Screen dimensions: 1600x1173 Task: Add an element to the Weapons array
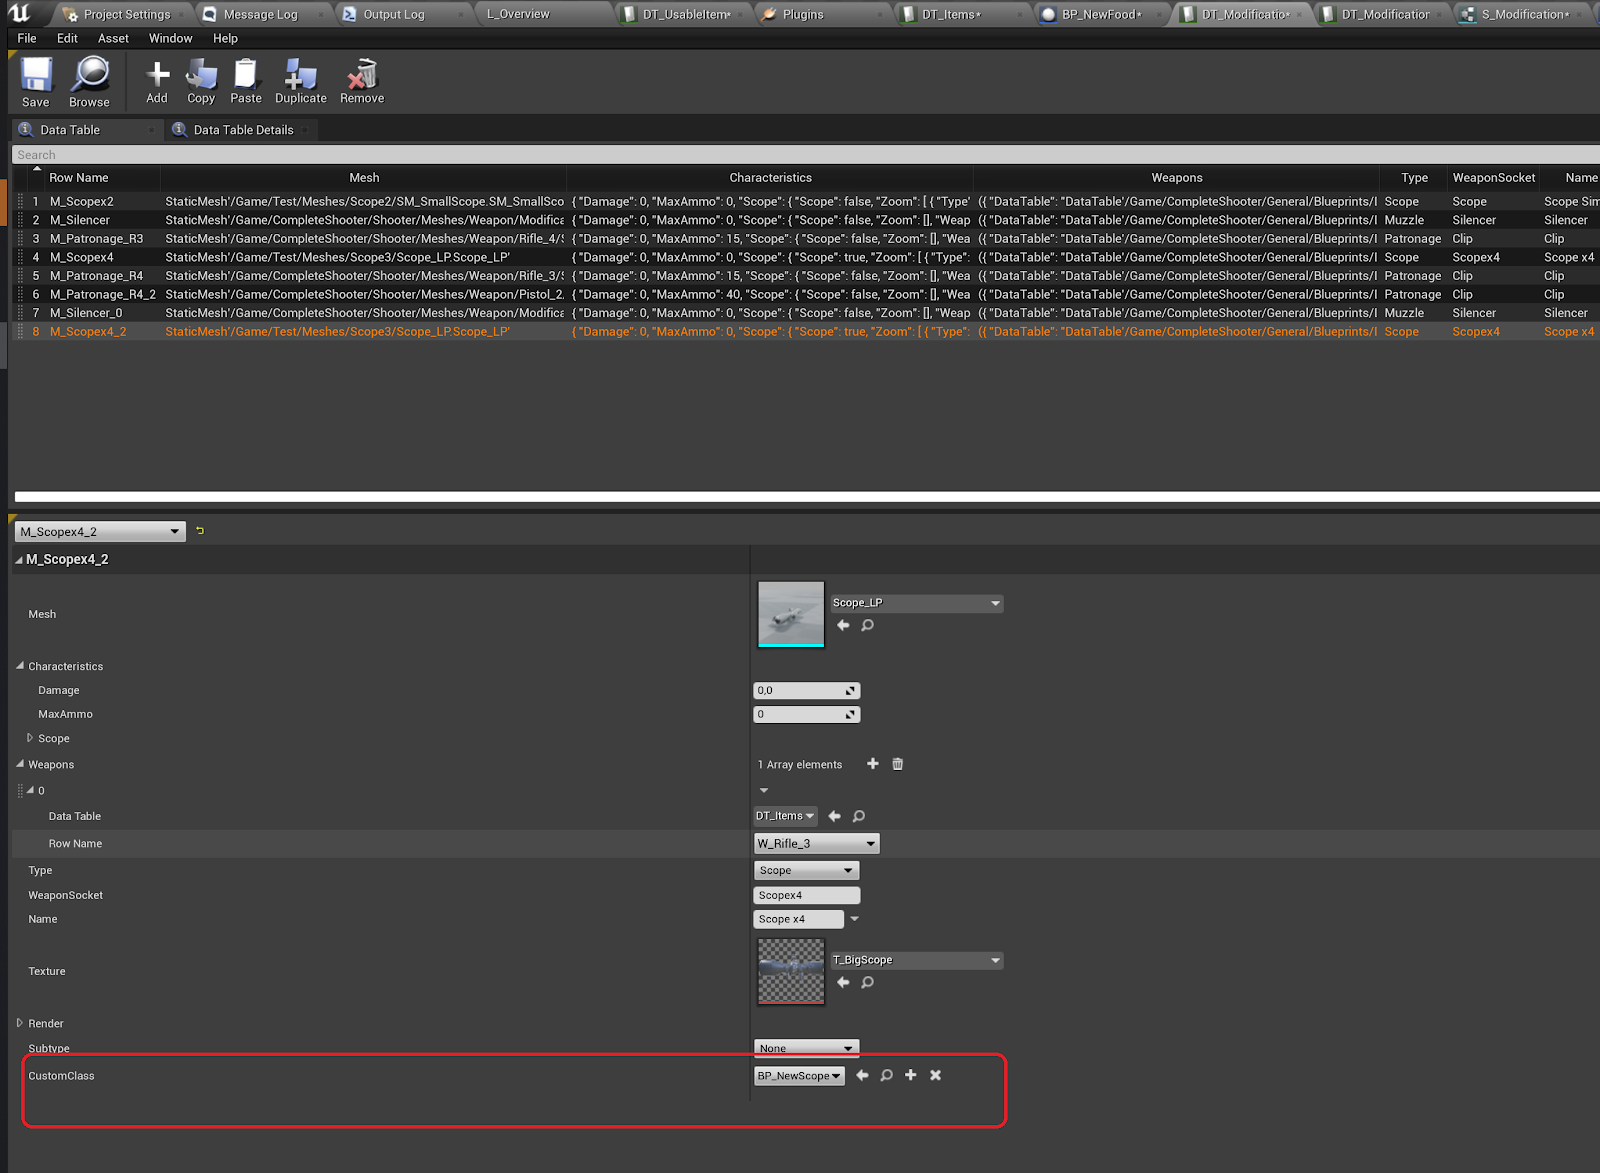873,764
